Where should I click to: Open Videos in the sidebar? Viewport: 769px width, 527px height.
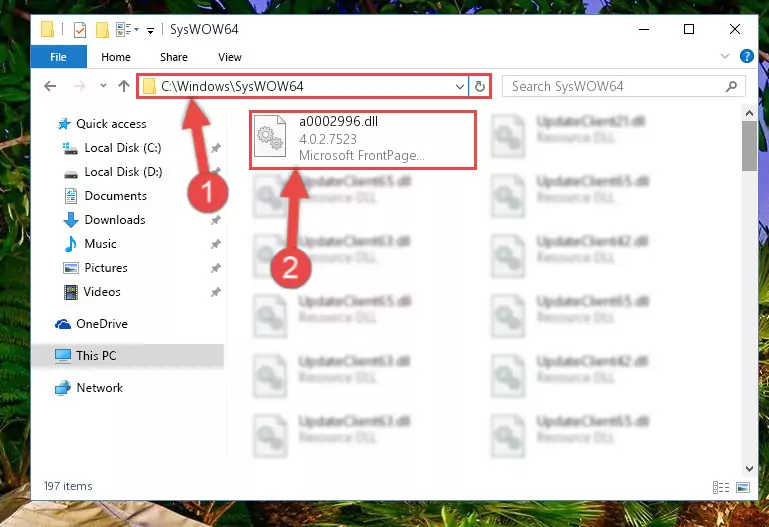tap(102, 292)
